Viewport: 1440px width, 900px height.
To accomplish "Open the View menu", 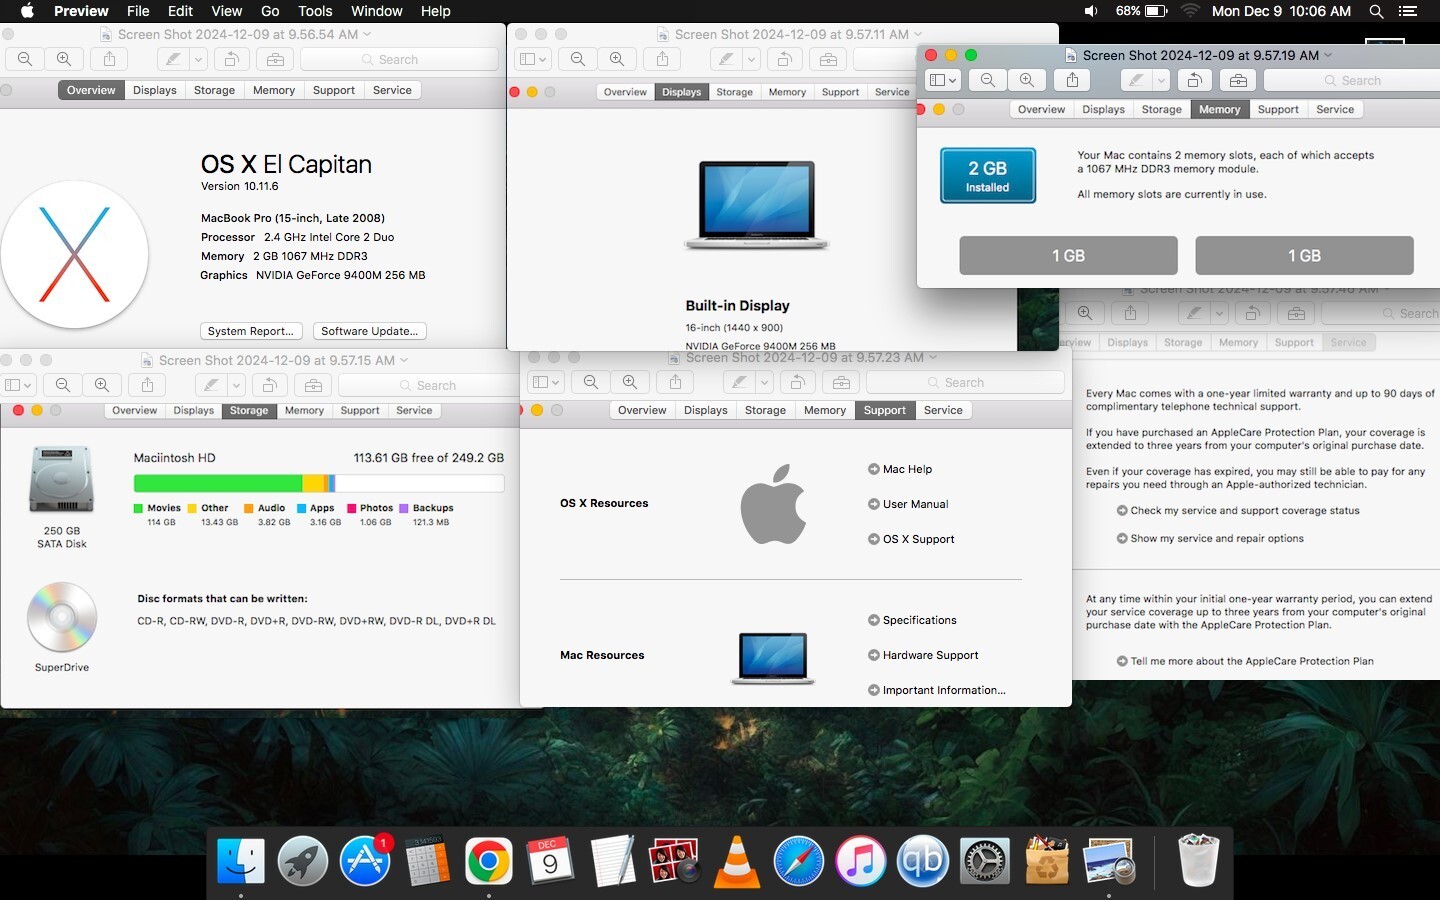I will [x=227, y=11].
